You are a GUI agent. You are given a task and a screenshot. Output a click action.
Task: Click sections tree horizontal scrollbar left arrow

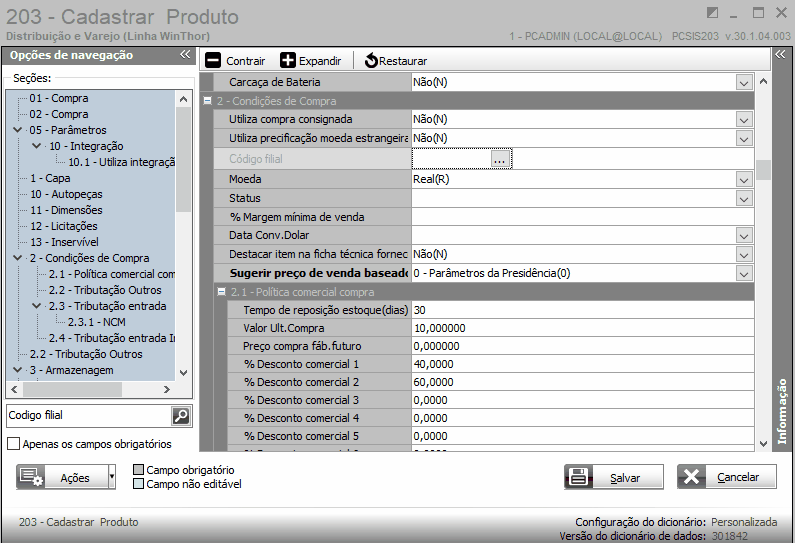(x=14, y=389)
